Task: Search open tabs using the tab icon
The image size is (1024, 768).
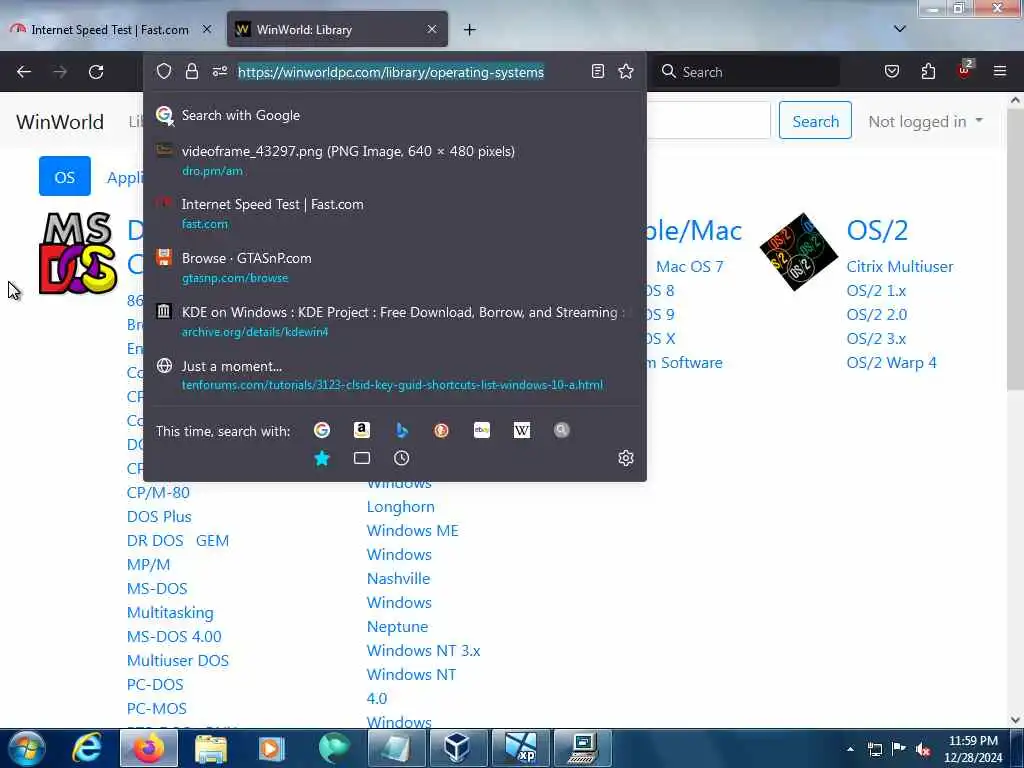Action: click(x=362, y=458)
